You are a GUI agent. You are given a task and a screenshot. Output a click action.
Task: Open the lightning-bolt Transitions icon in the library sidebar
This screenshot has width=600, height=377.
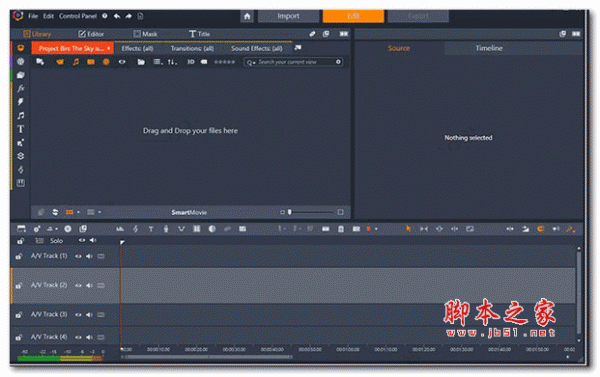(21, 101)
